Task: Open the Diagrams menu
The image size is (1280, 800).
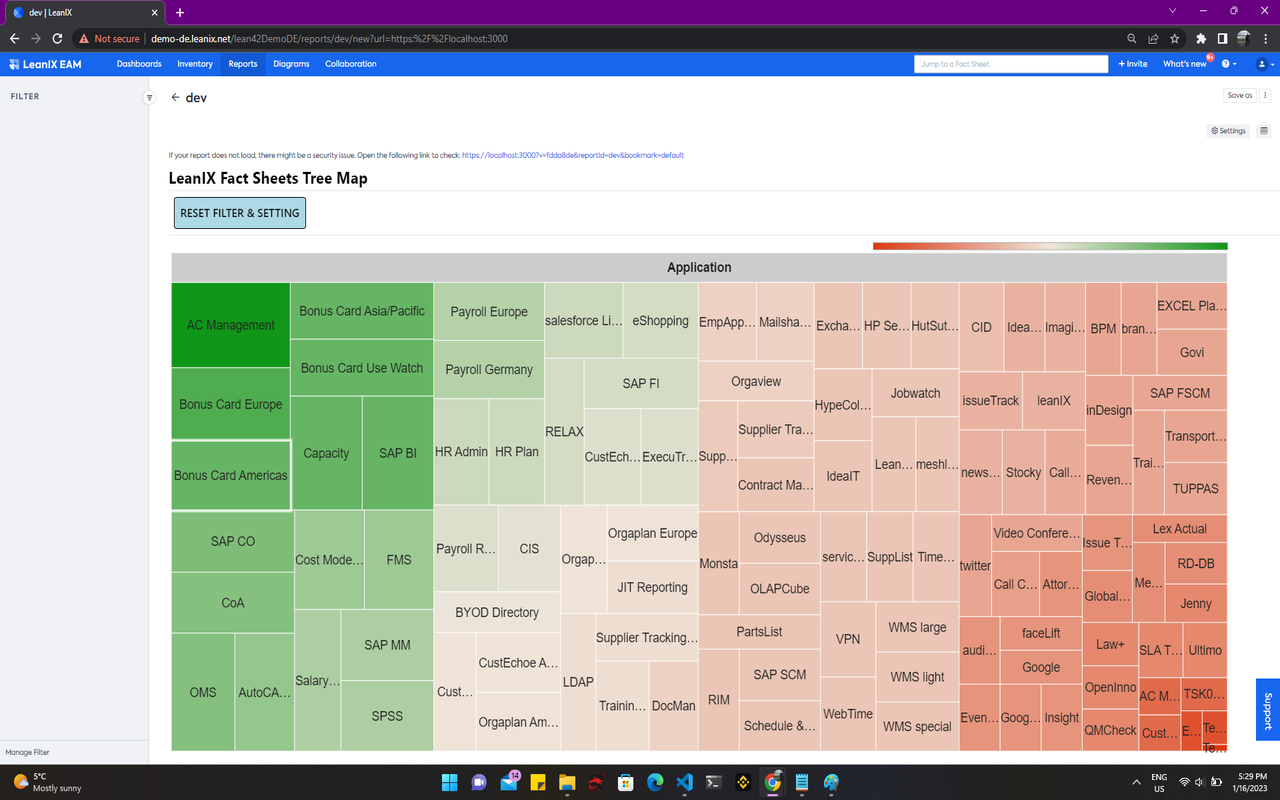Action: coord(291,64)
